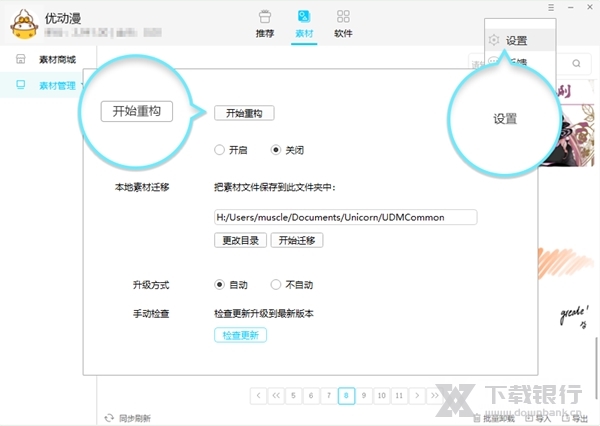The width and height of the screenshot is (600, 426).
Task: Click the user avatar logo
Action: [x=24, y=24]
